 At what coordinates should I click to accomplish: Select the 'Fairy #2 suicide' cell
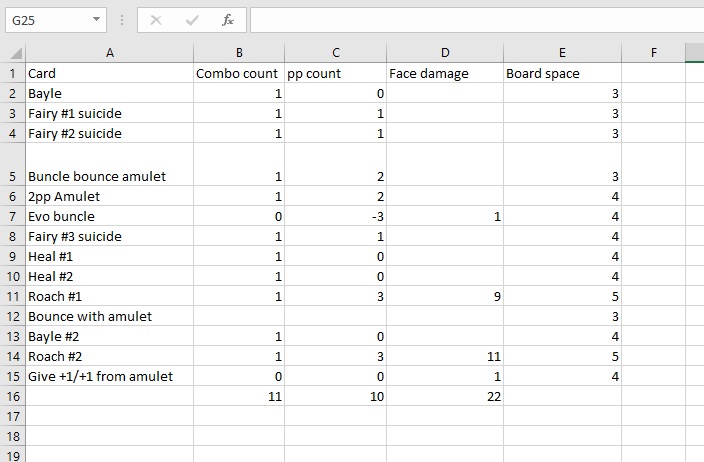[110, 133]
